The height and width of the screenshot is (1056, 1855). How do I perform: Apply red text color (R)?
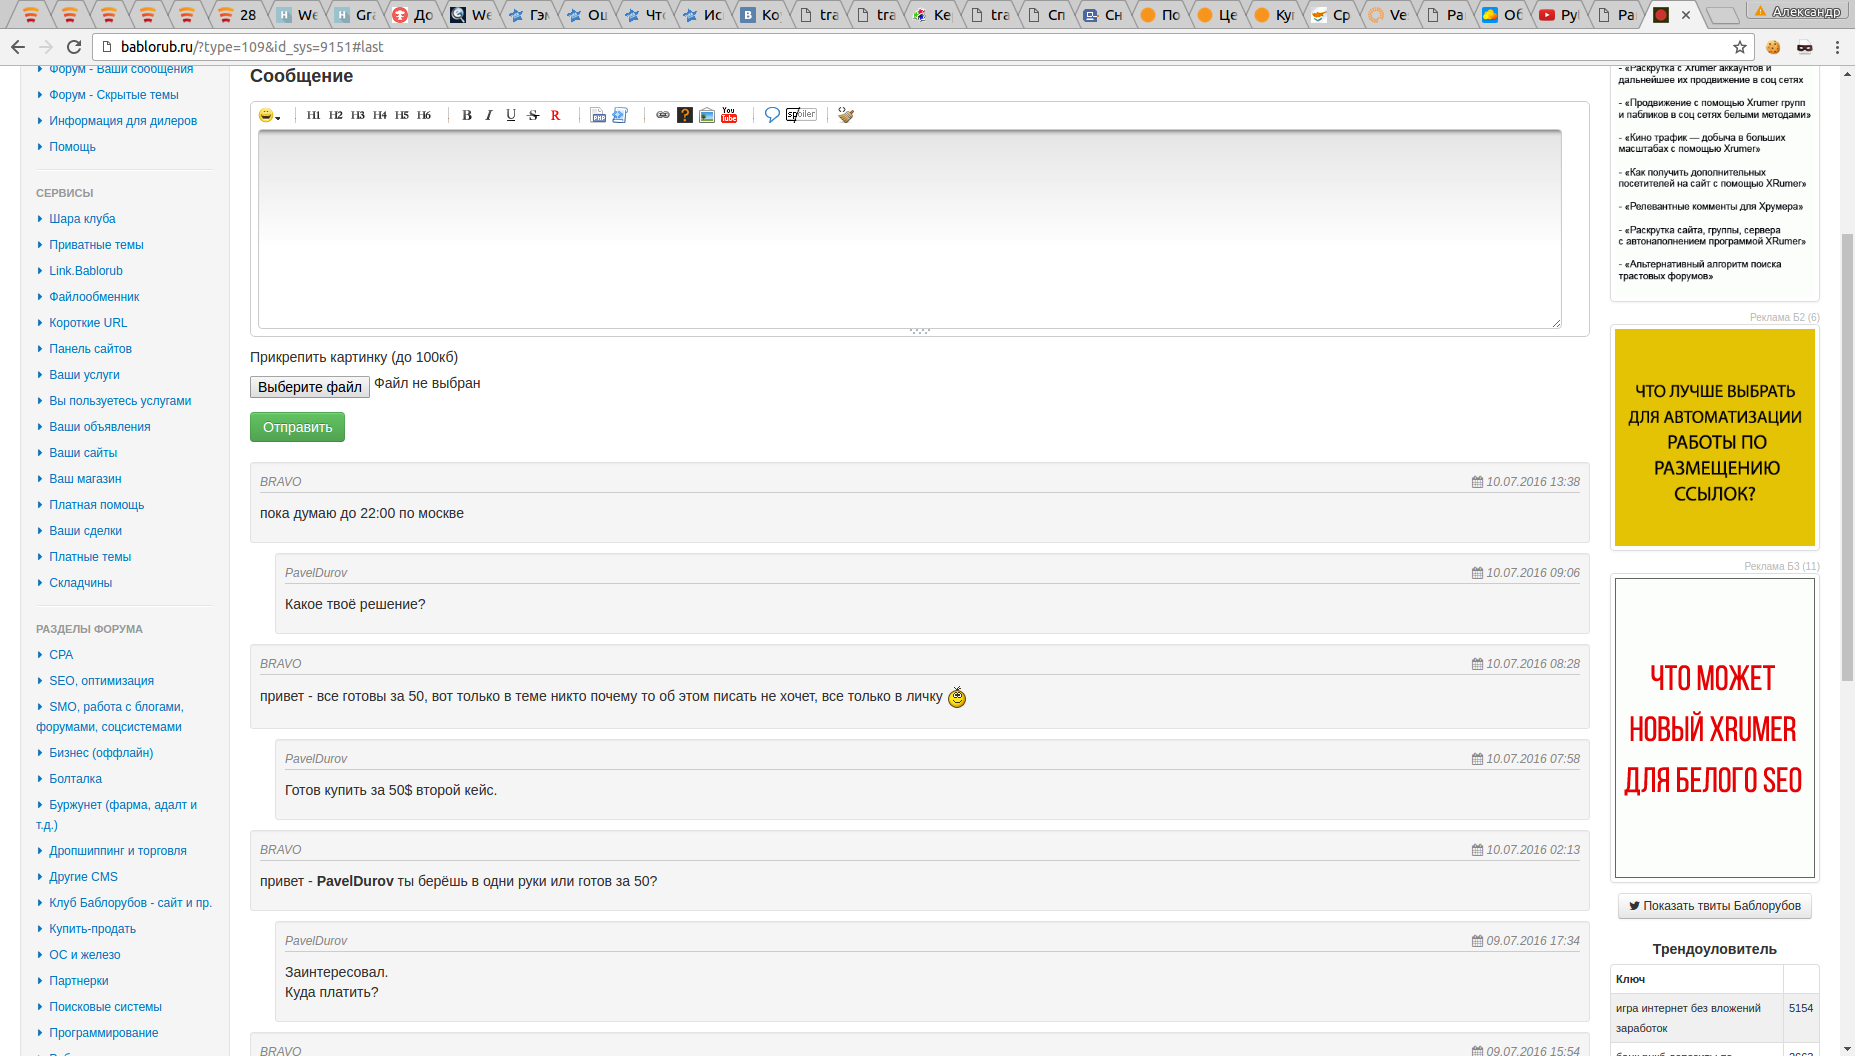pyautogui.click(x=555, y=115)
